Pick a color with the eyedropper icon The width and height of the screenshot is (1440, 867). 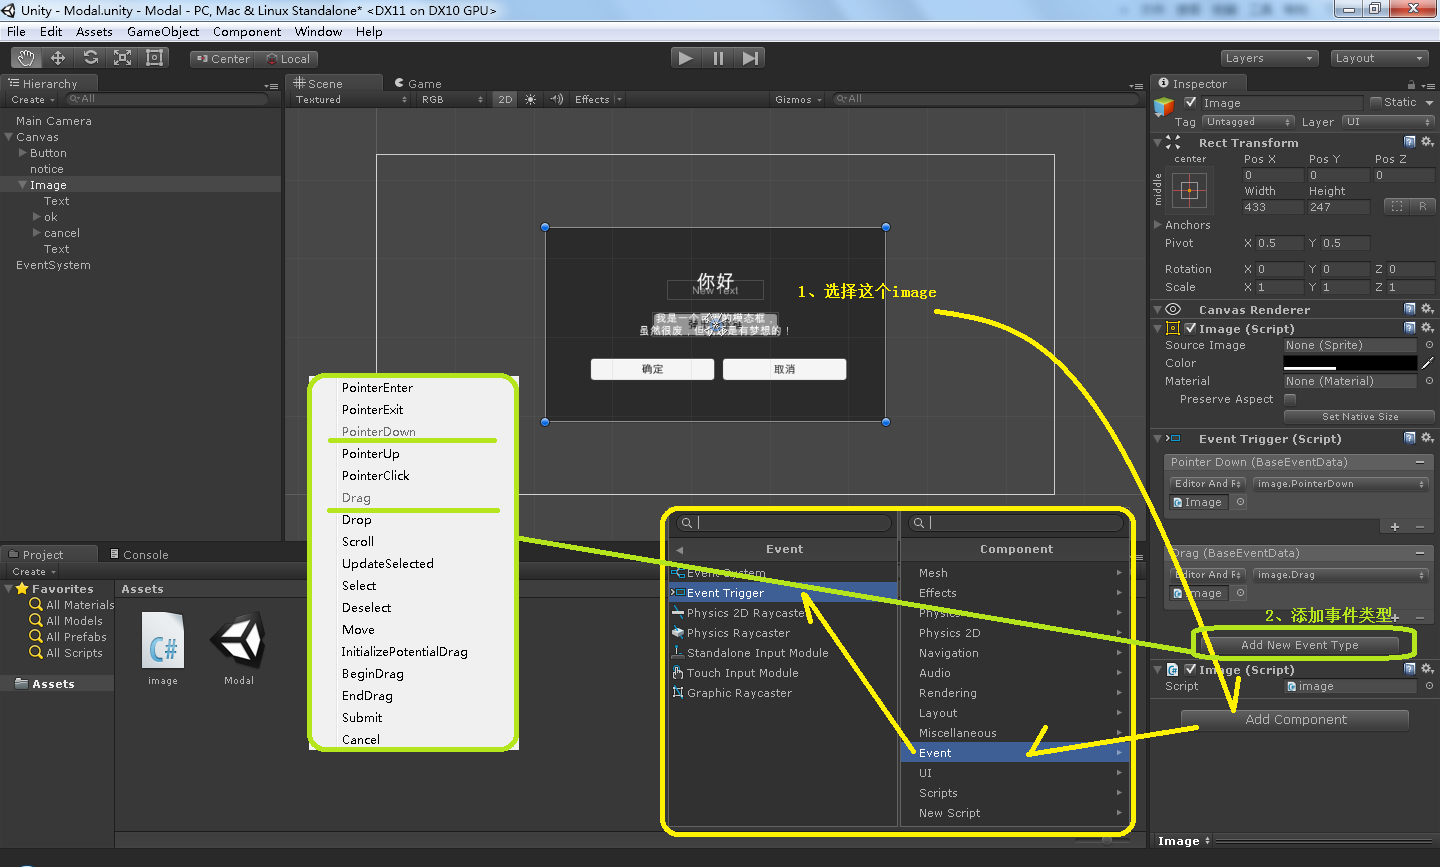pos(1428,363)
